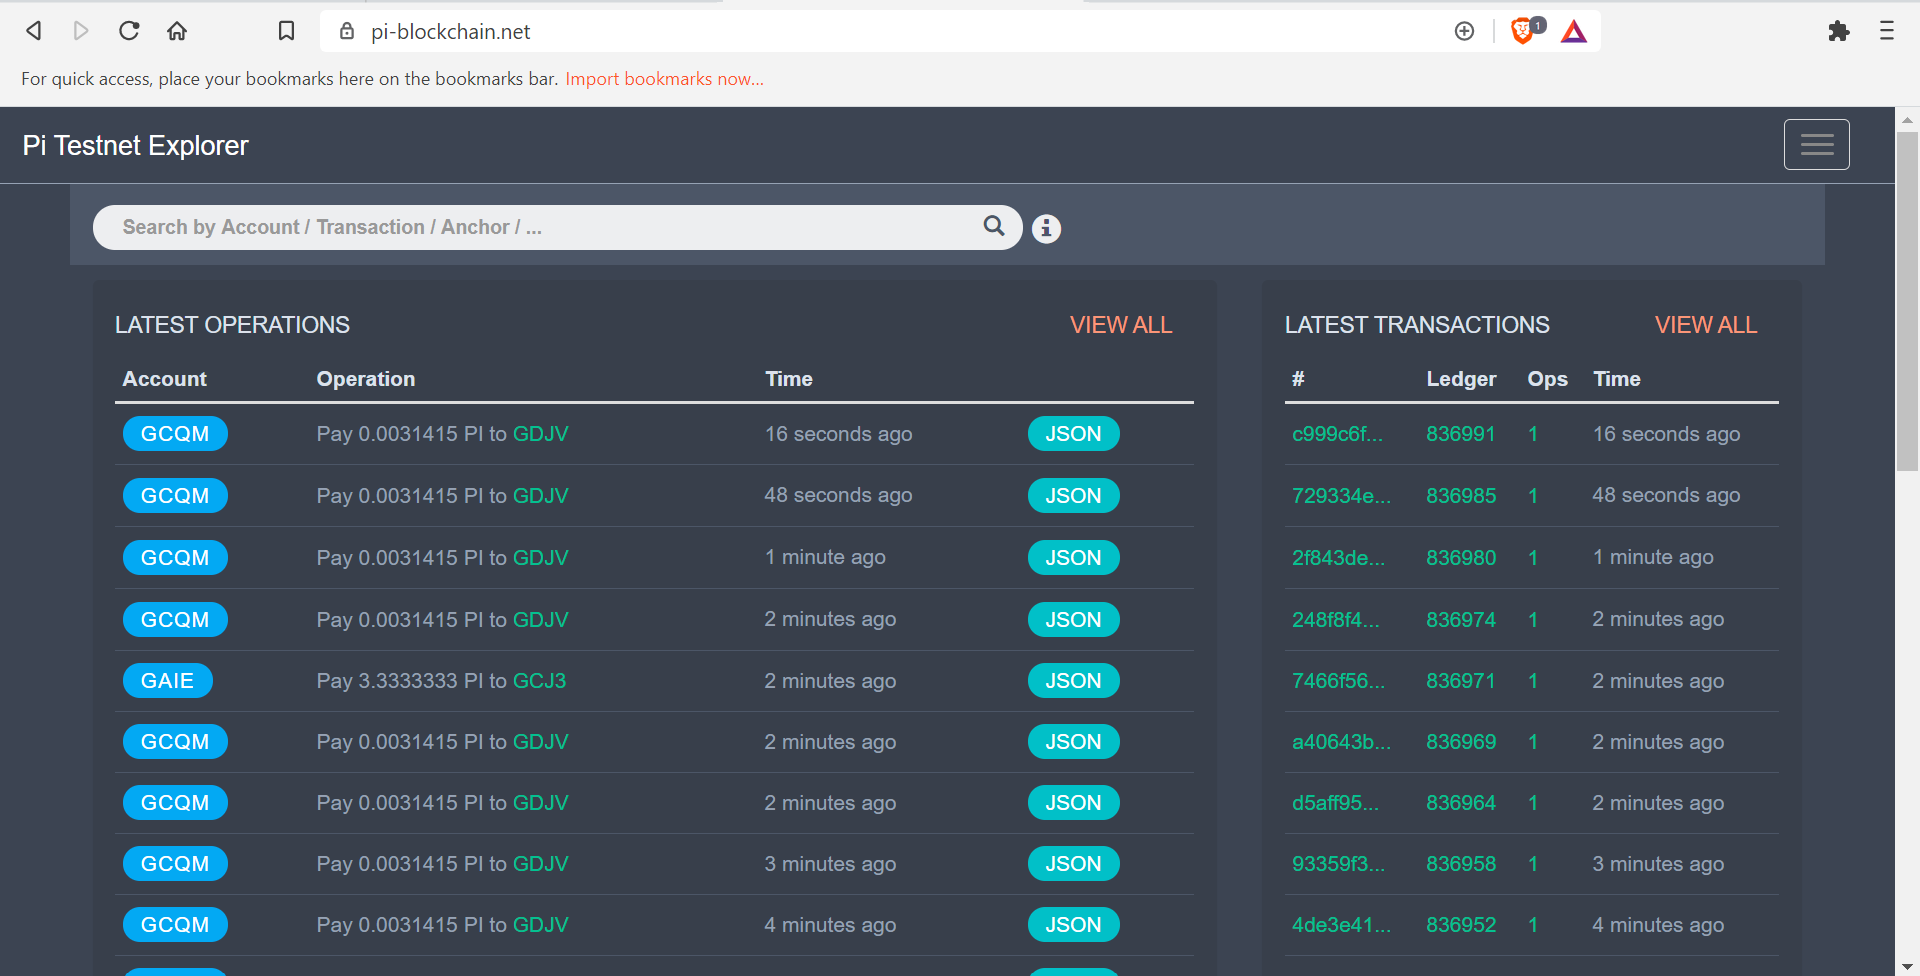Open ledger 836985
Viewport: 1920px width, 976px height.
pyautogui.click(x=1460, y=496)
